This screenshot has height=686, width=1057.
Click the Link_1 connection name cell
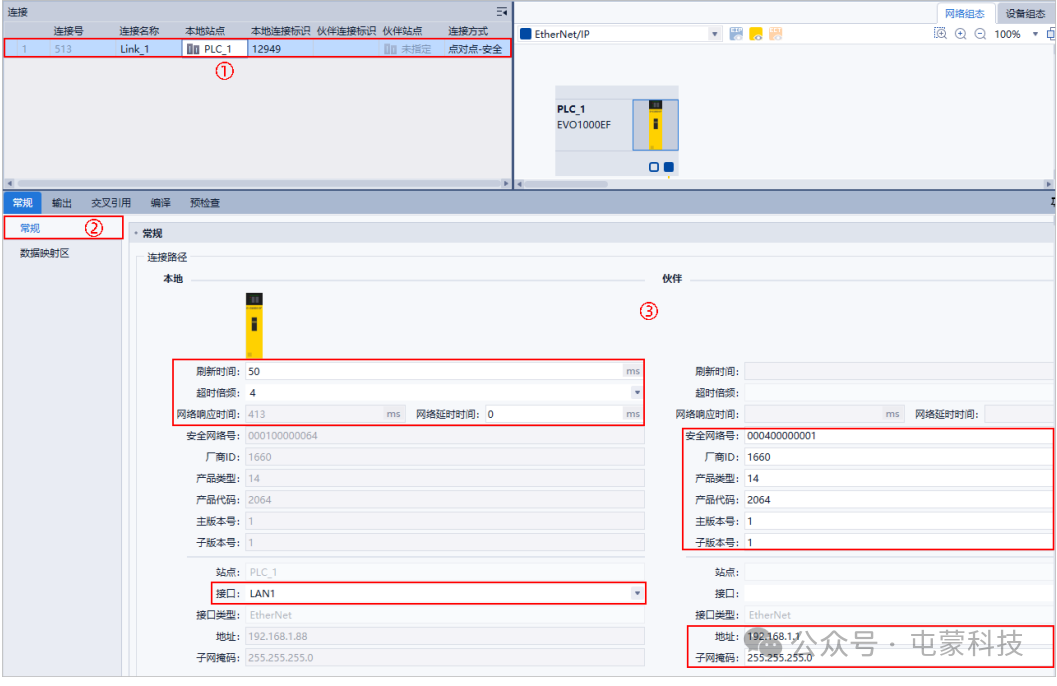(148, 49)
